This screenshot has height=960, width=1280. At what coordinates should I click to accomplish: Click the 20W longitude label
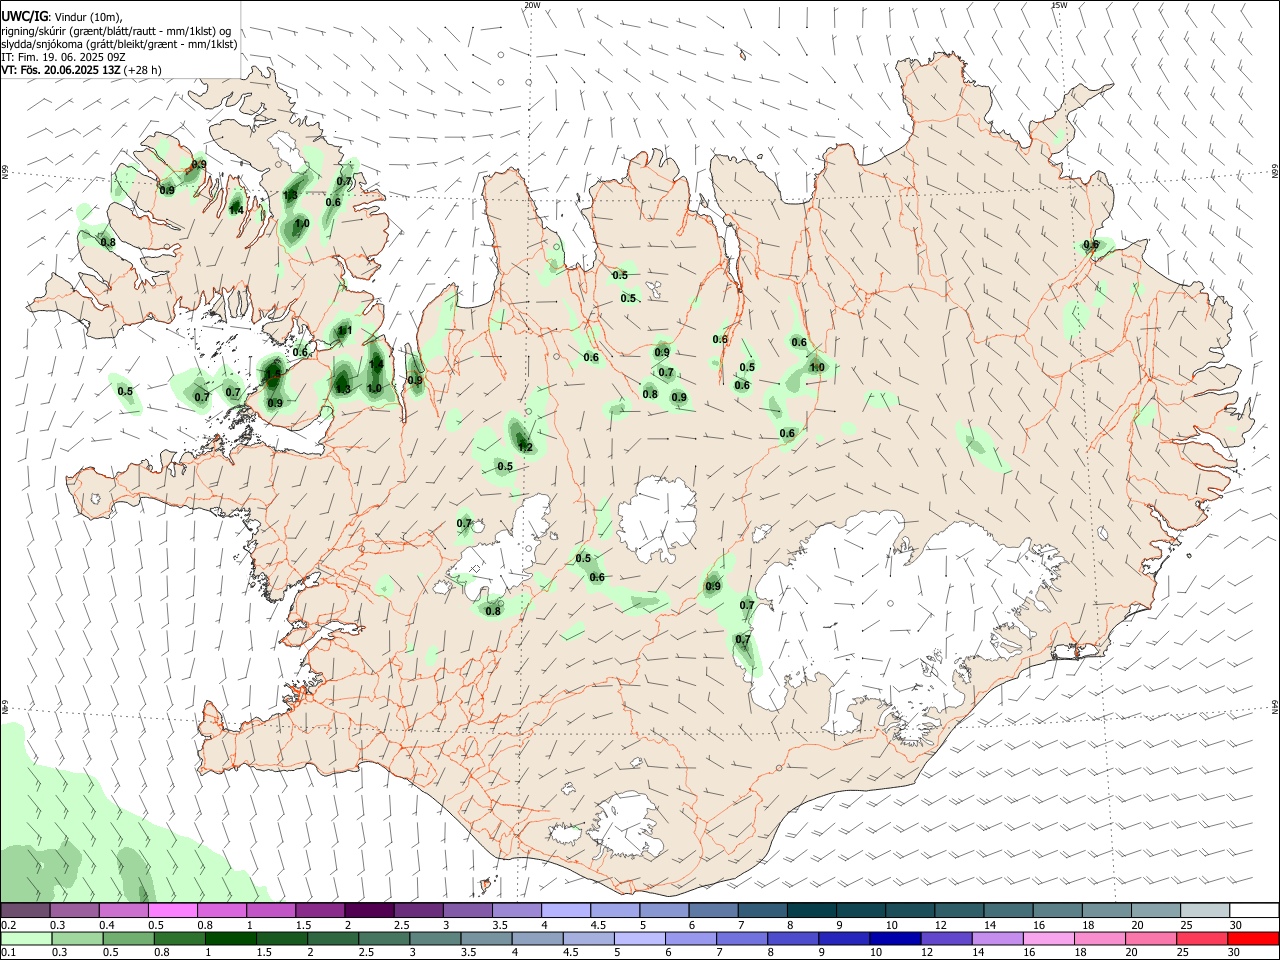pyautogui.click(x=532, y=5)
